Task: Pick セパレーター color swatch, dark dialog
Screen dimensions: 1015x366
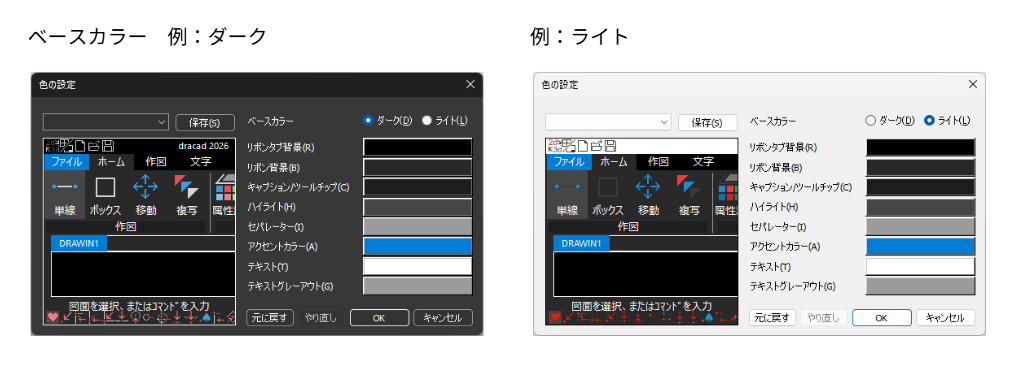Action: [x=418, y=227]
